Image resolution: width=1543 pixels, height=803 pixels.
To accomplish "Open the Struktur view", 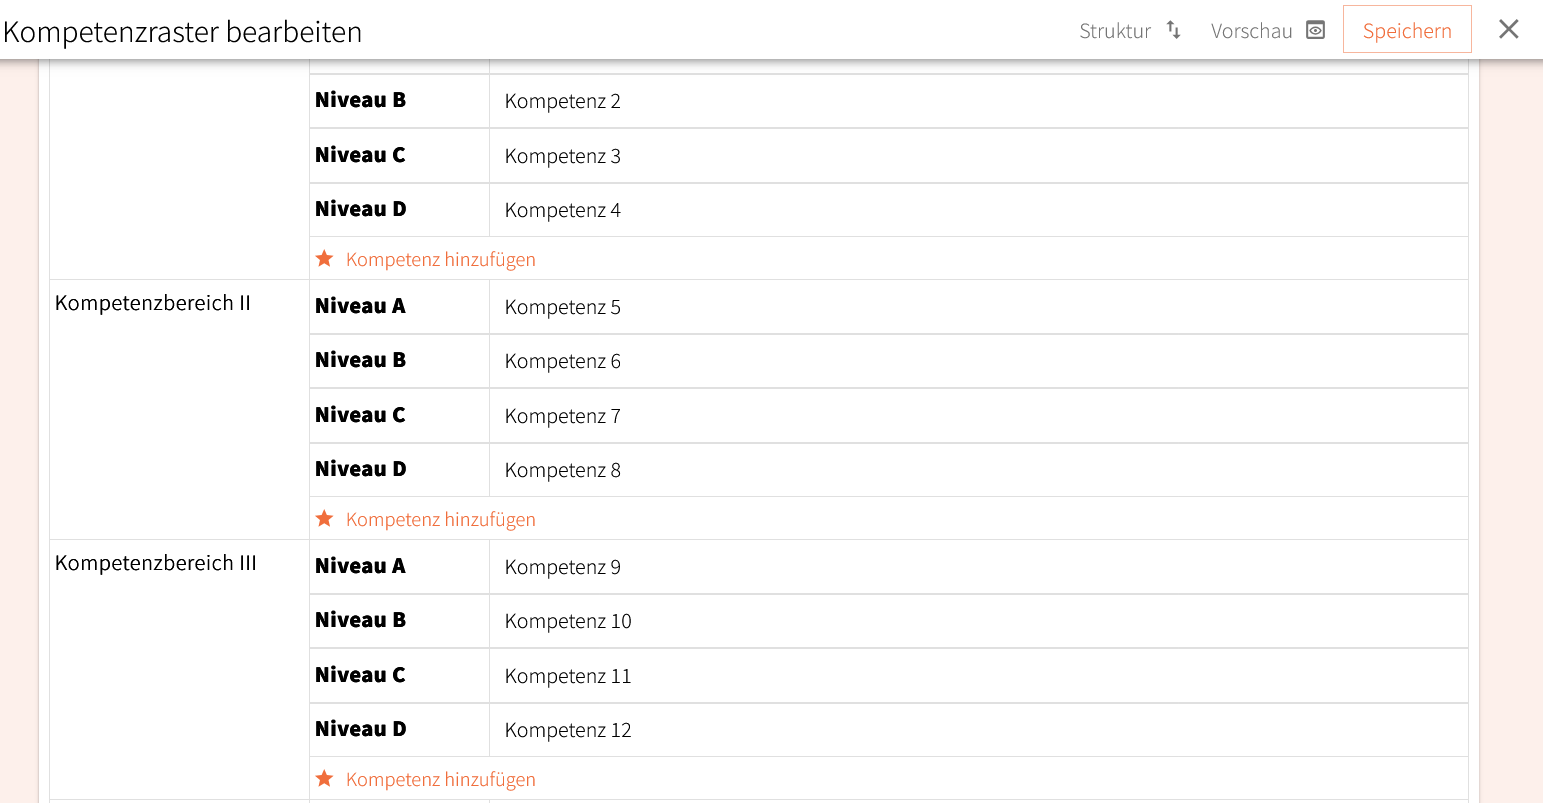I will tap(1115, 31).
